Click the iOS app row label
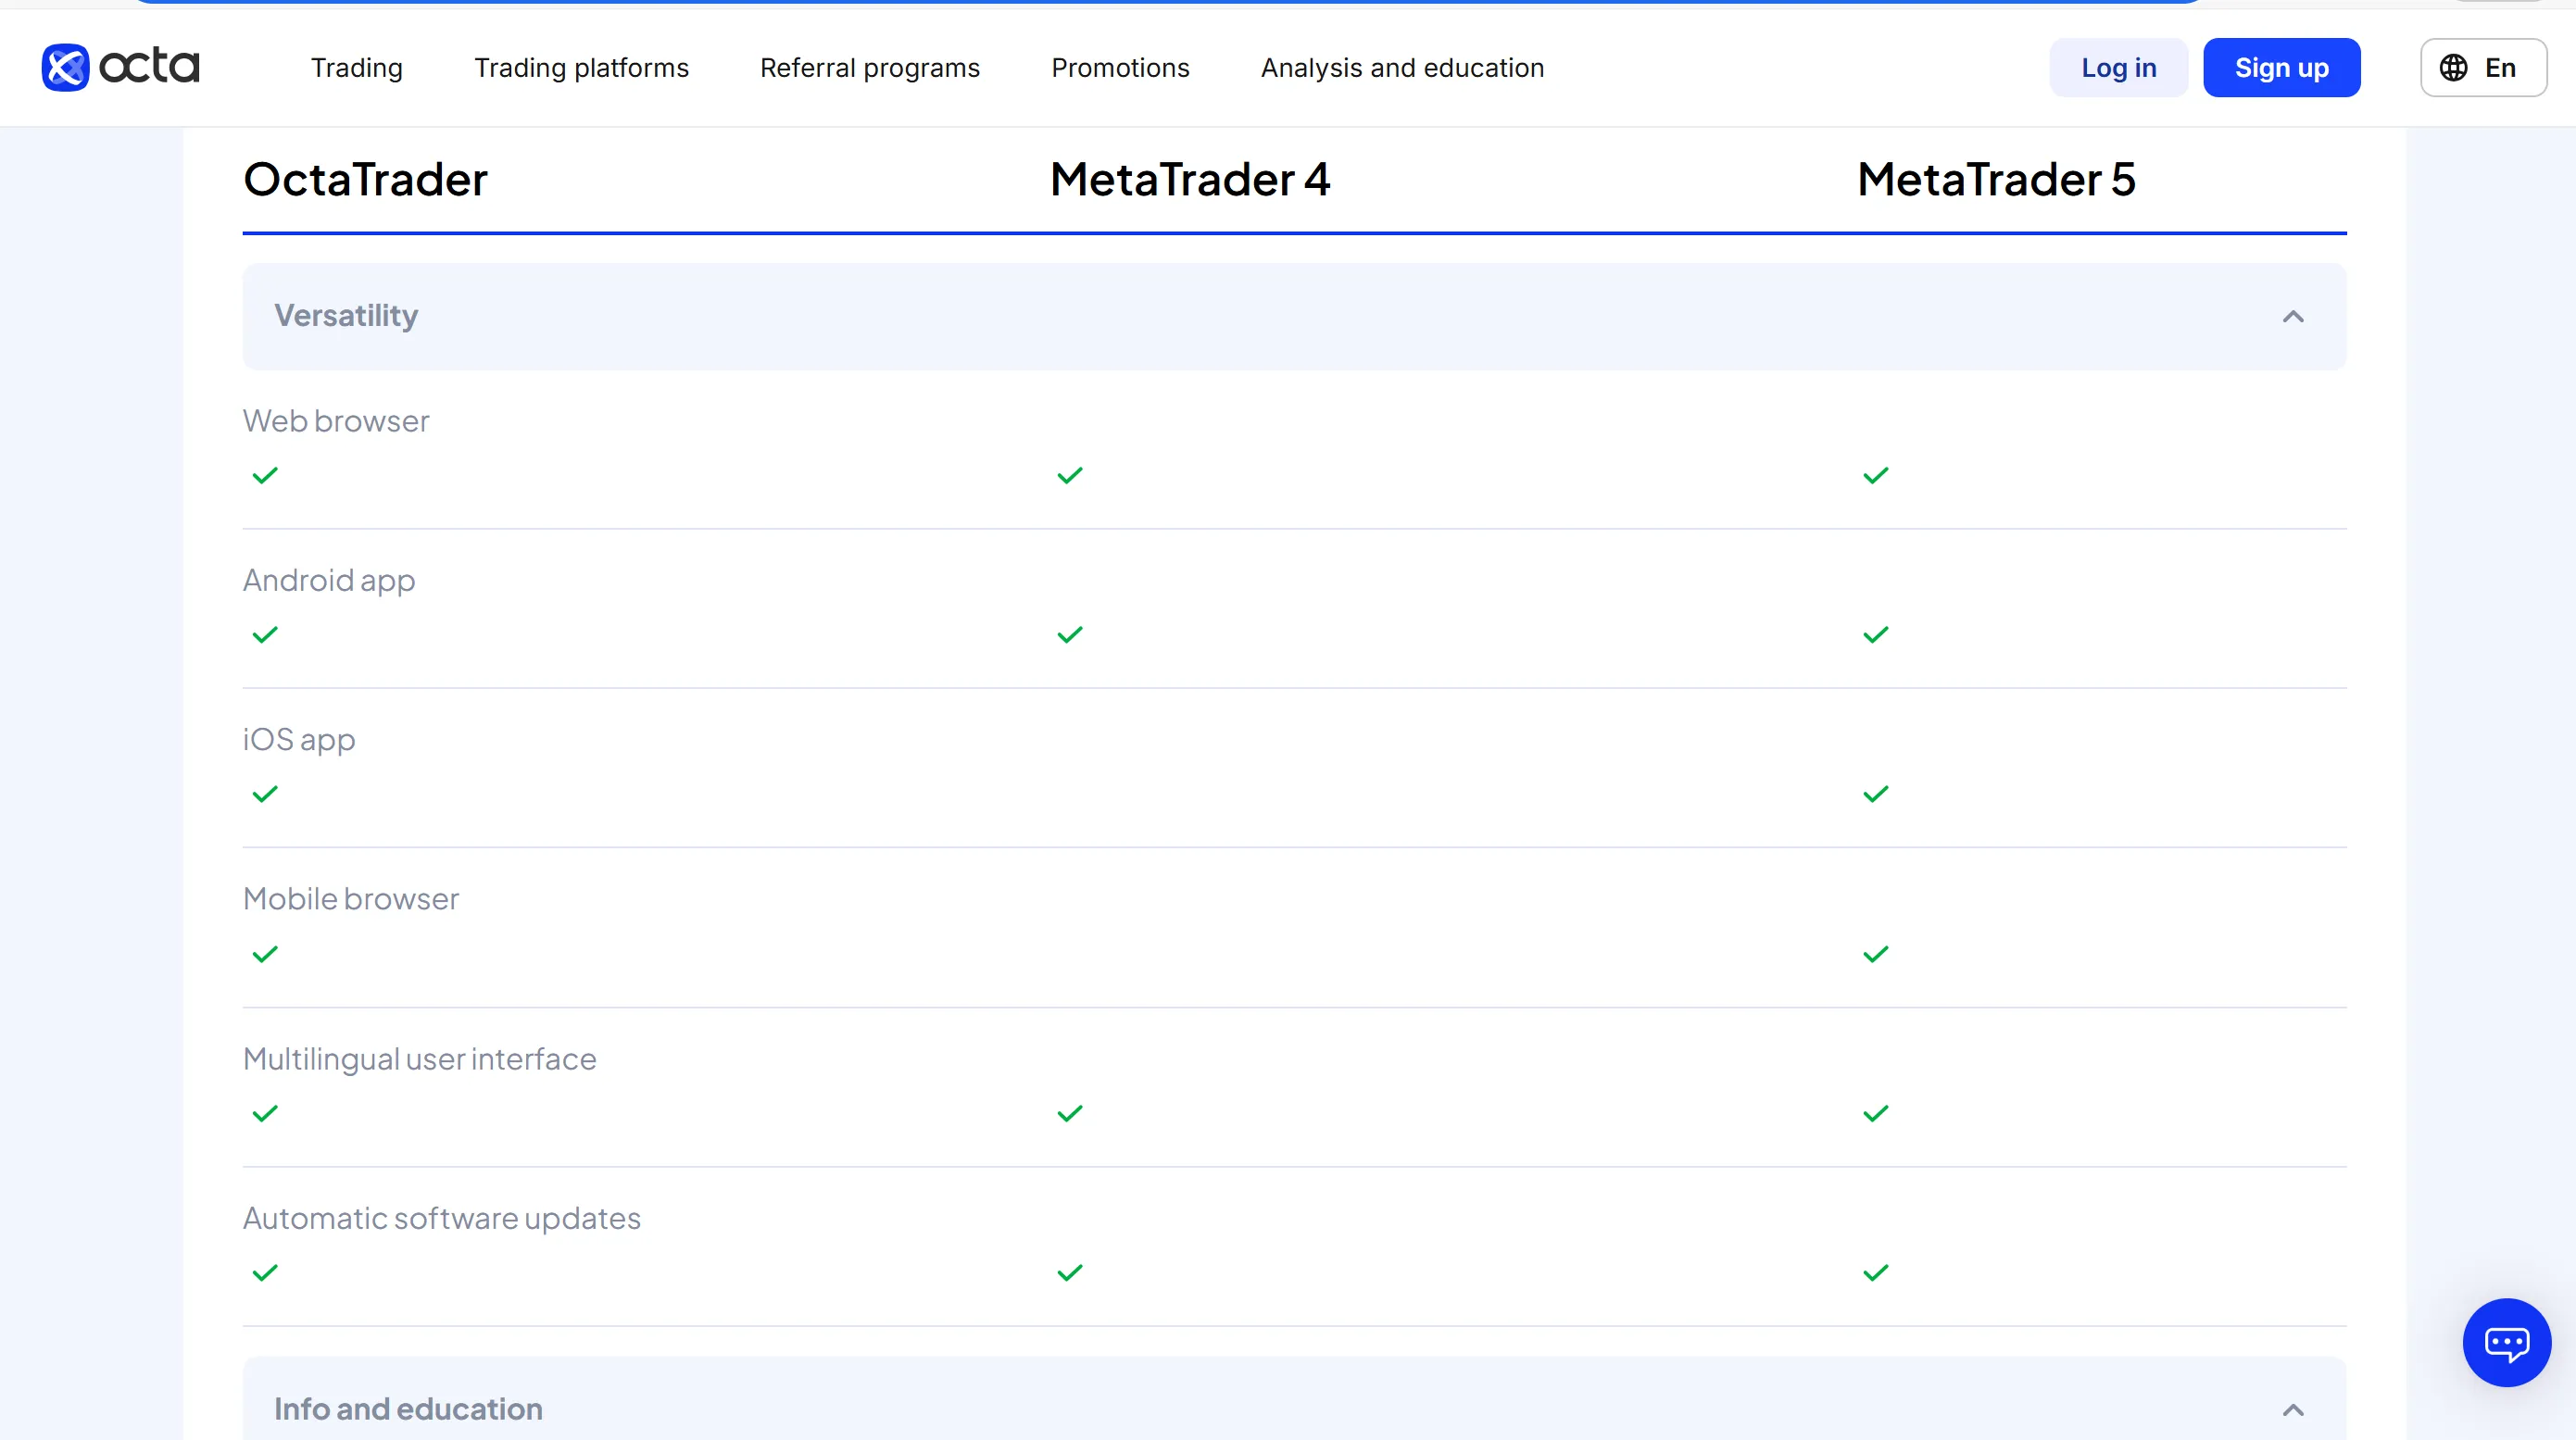The width and height of the screenshot is (2576, 1440). (x=299, y=740)
